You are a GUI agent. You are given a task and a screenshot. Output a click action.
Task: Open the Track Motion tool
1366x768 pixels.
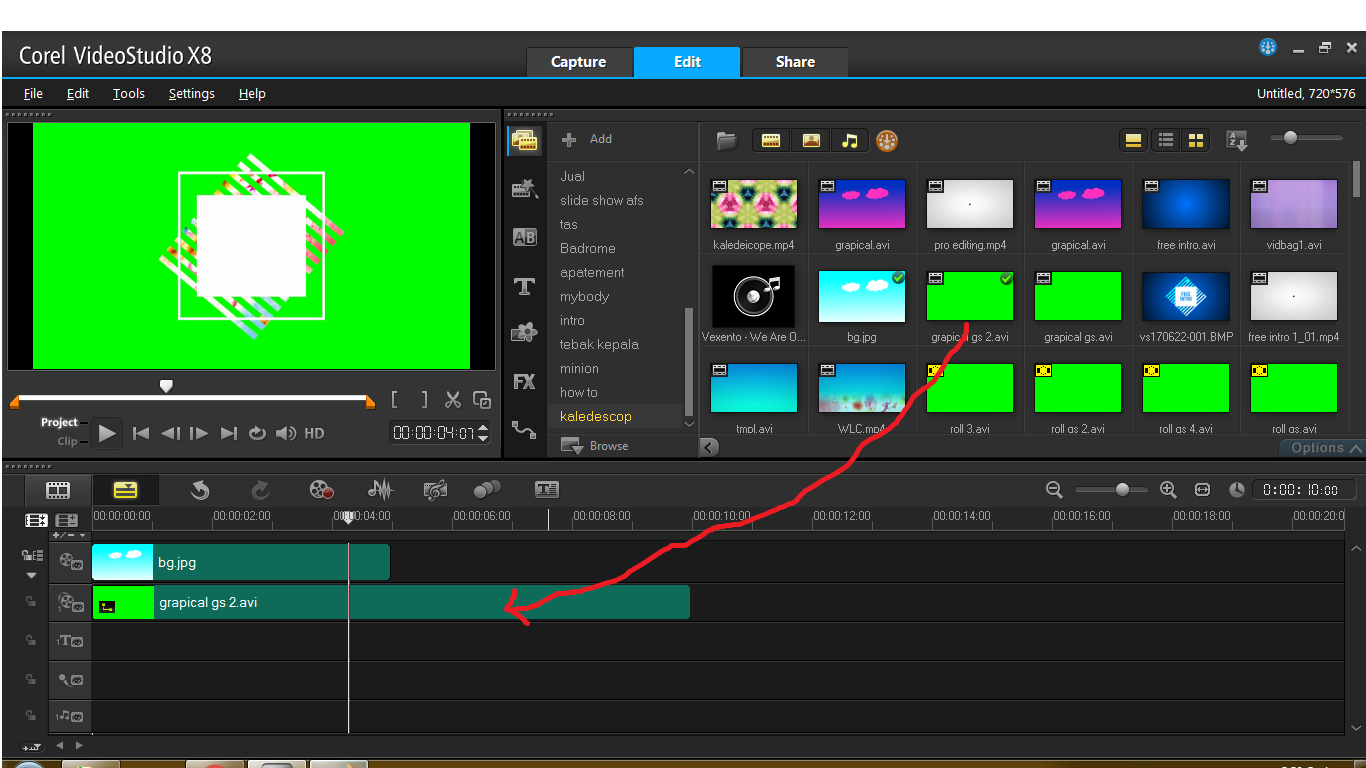coord(487,489)
